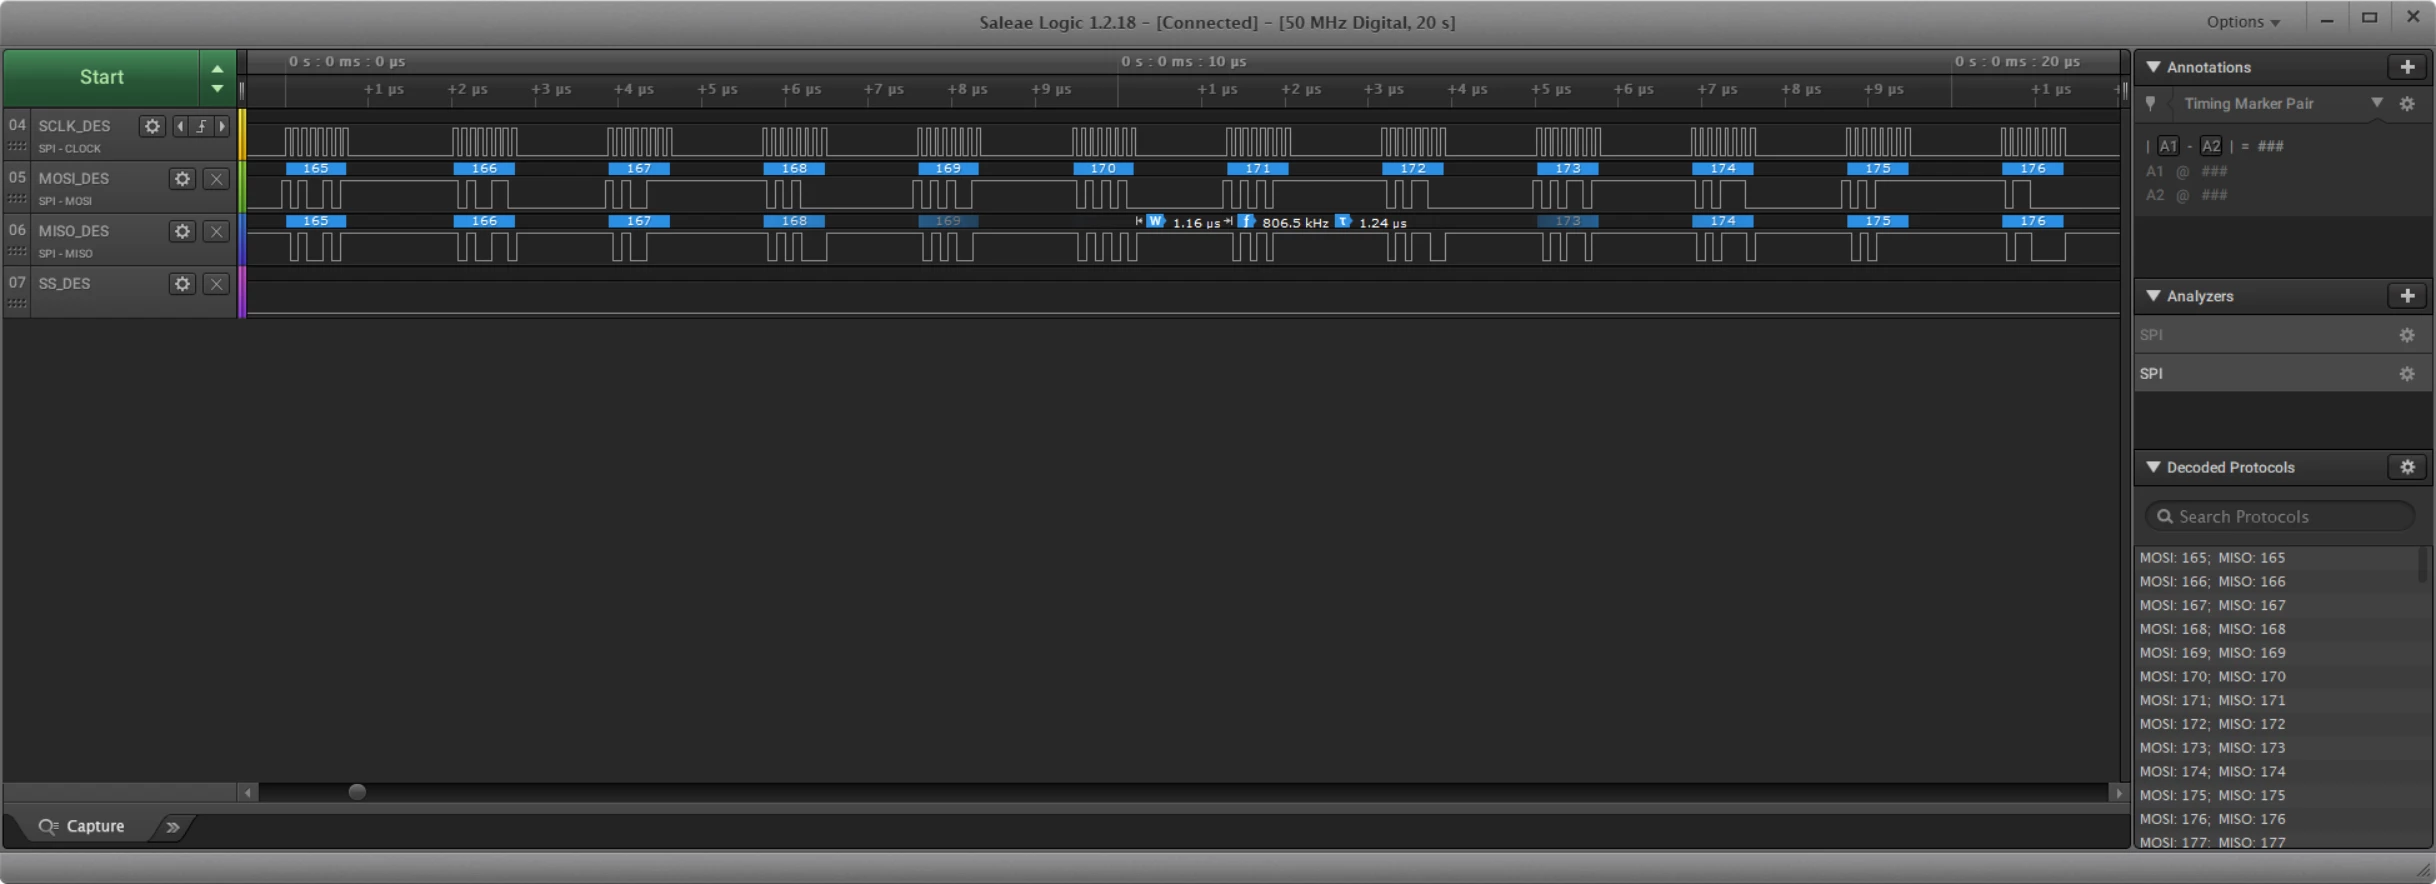Click MISO decoded byte bubble 174
Image resolution: width=2436 pixels, height=884 pixels.
[x=1722, y=221]
